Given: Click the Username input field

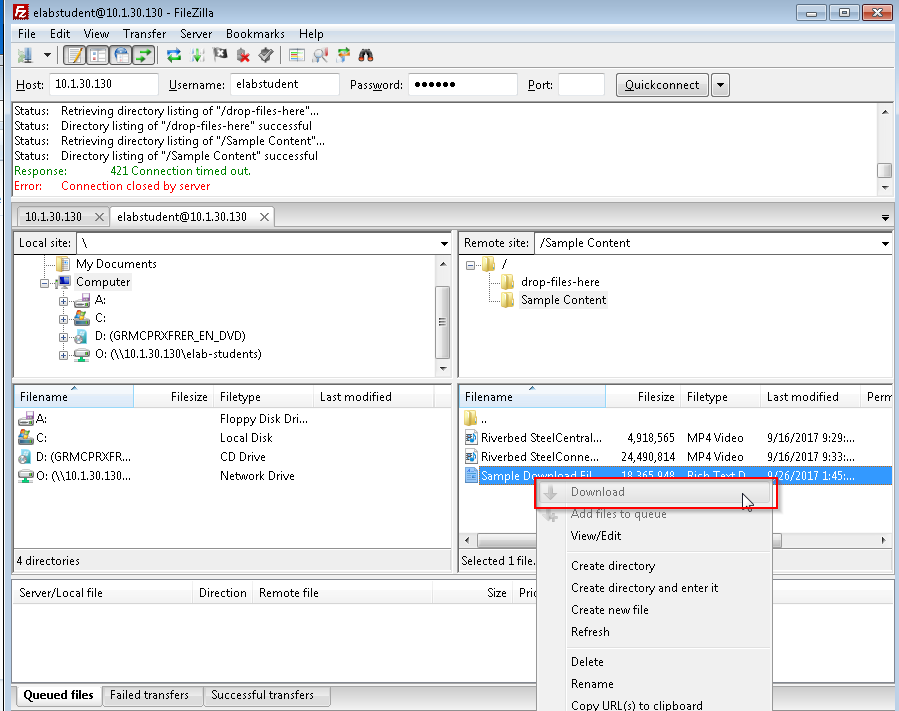Looking at the screenshot, I should click(x=285, y=84).
